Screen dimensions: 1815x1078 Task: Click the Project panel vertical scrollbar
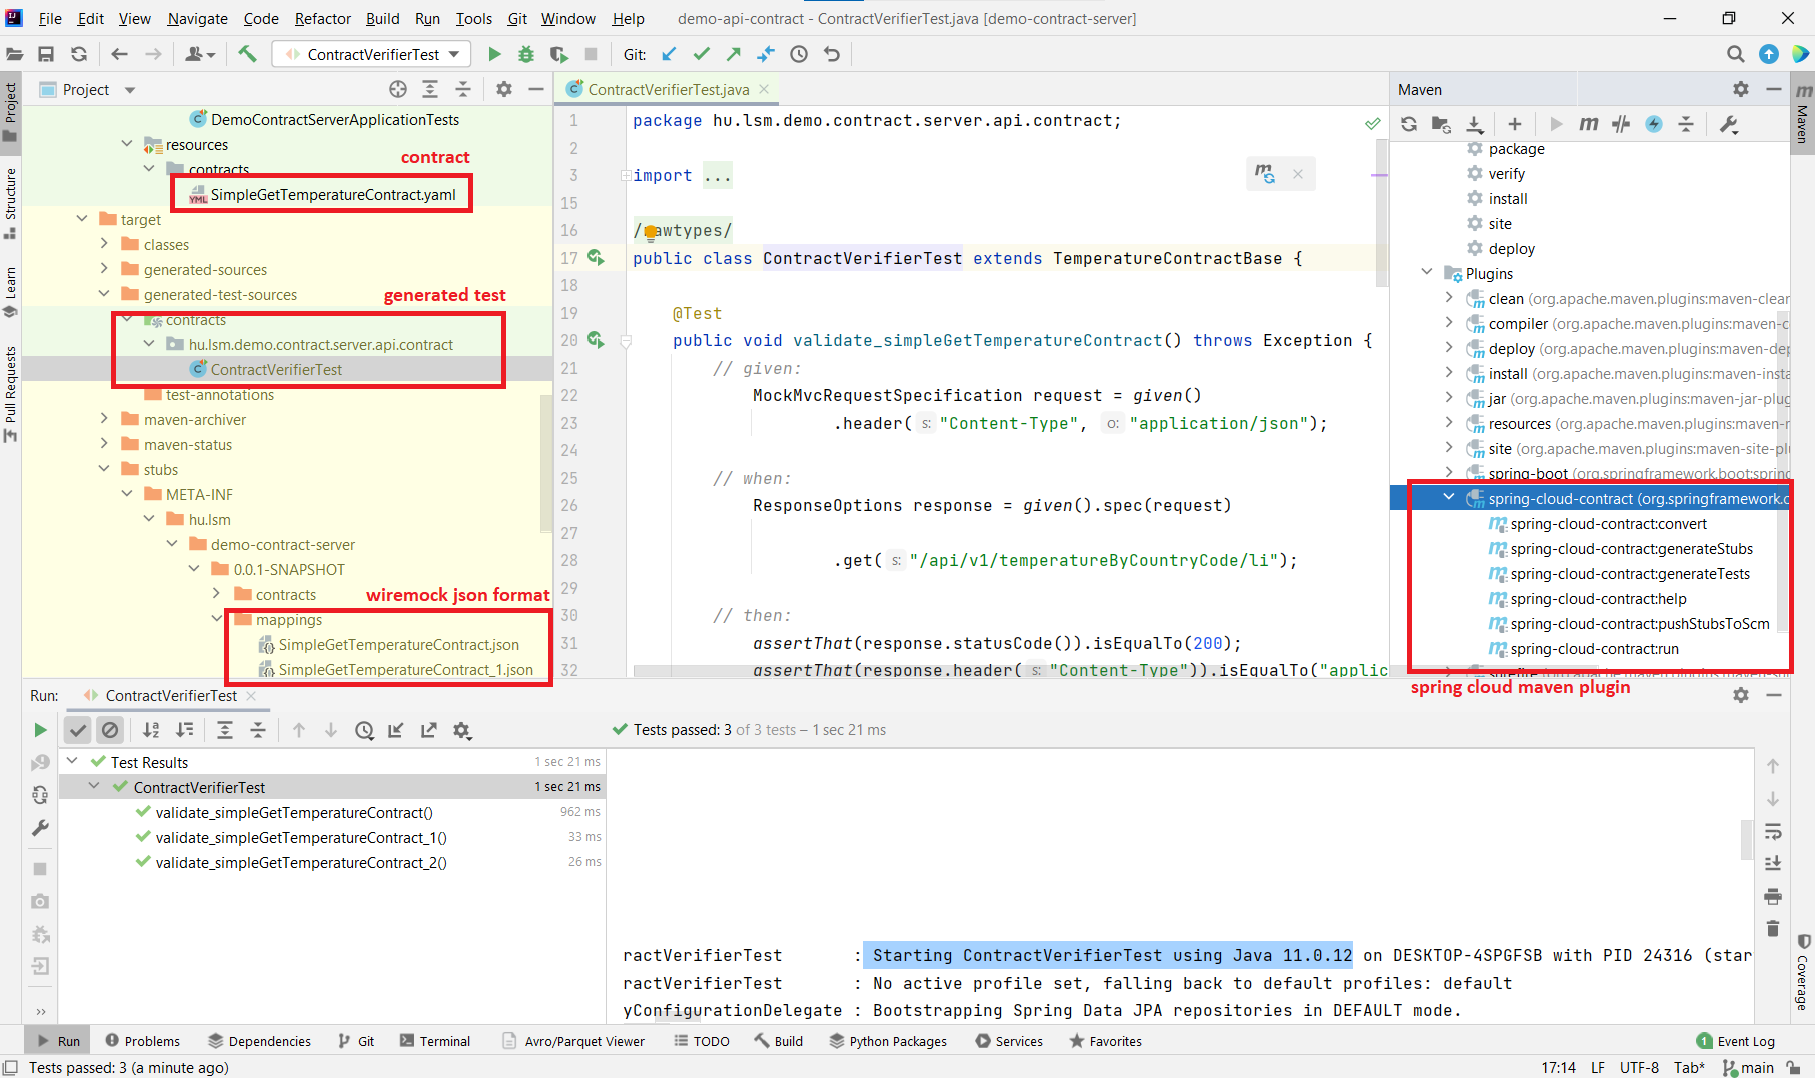(x=546, y=465)
